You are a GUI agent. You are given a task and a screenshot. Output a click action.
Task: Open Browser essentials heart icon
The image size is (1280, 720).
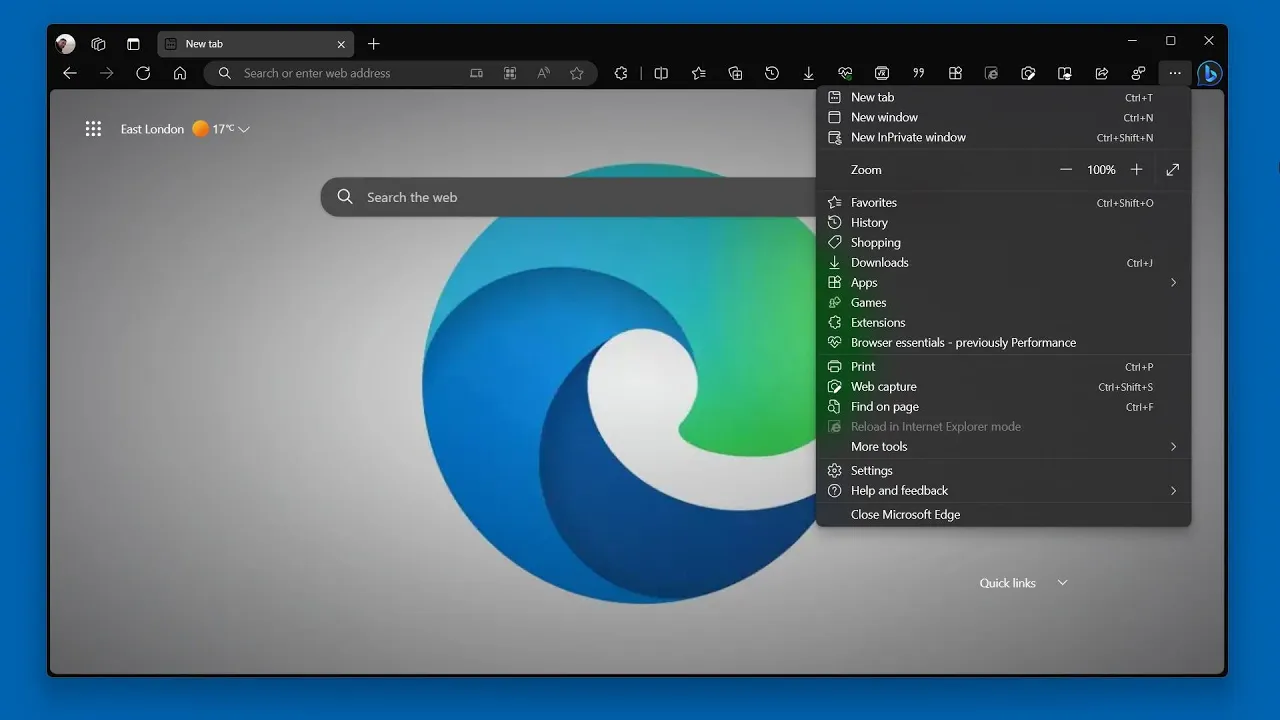[845, 73]
